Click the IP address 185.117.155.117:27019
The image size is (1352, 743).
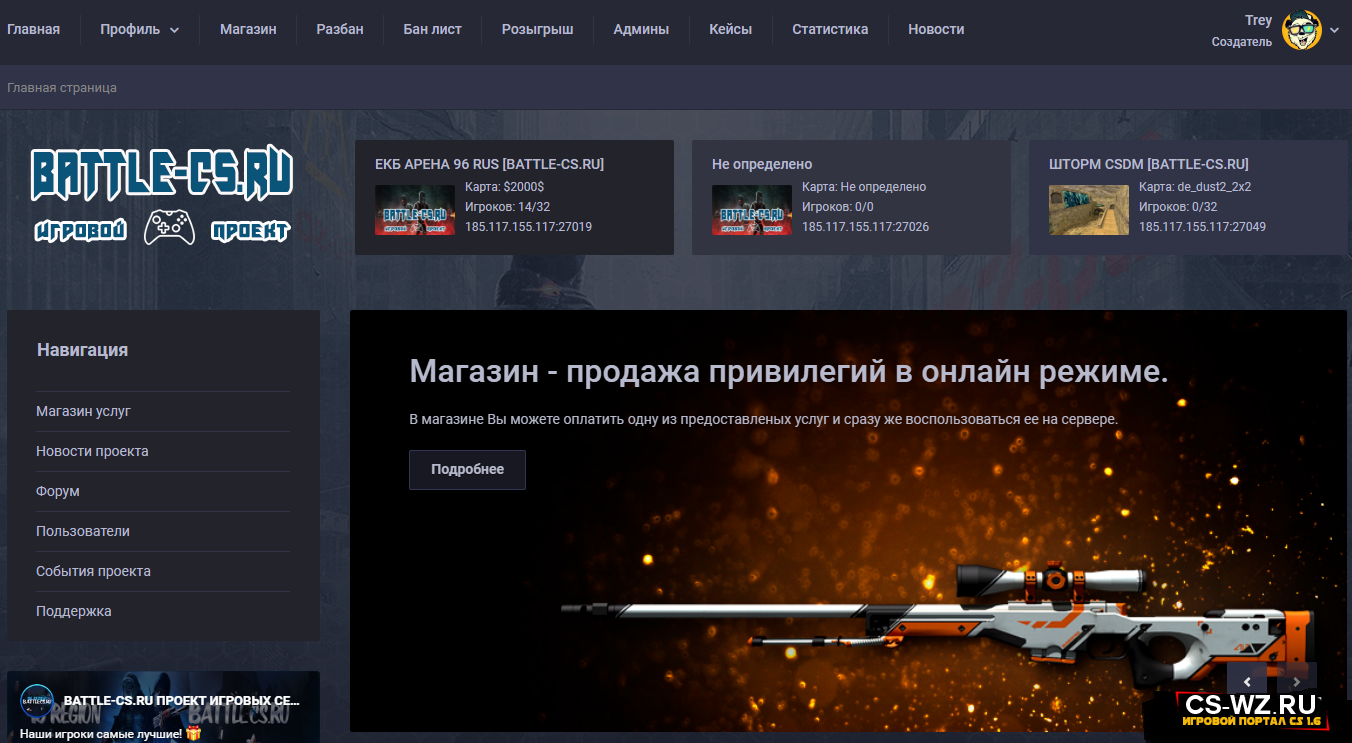click(528, 227)
